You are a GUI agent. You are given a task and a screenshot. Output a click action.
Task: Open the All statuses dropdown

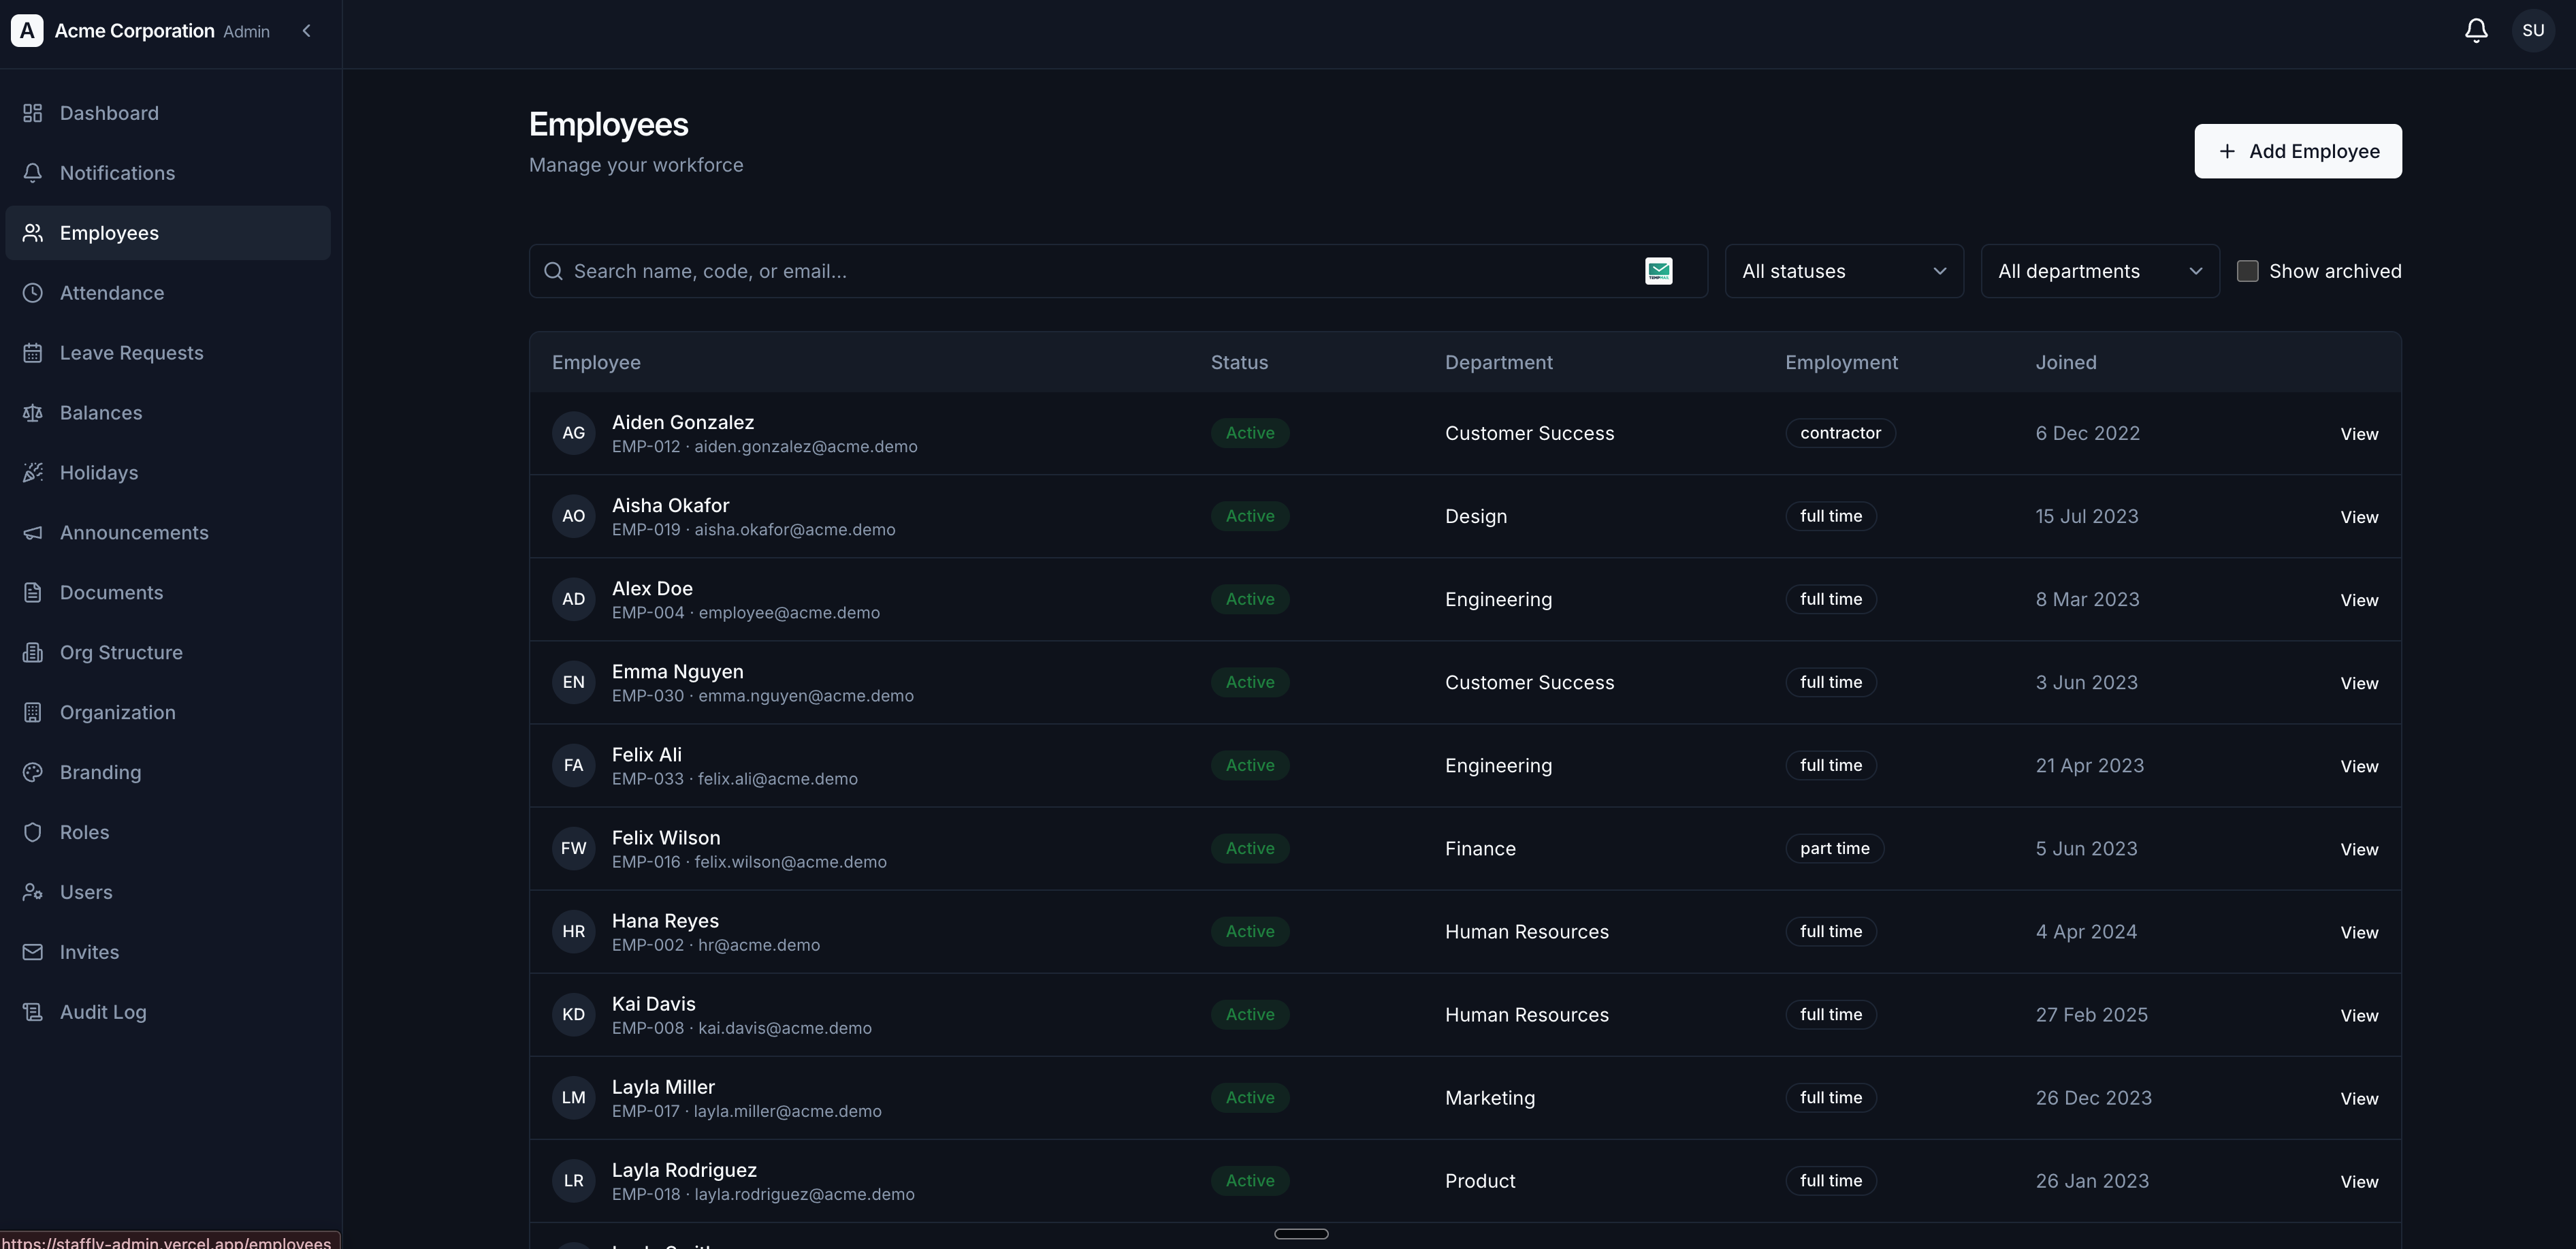tap(1844, 271)
